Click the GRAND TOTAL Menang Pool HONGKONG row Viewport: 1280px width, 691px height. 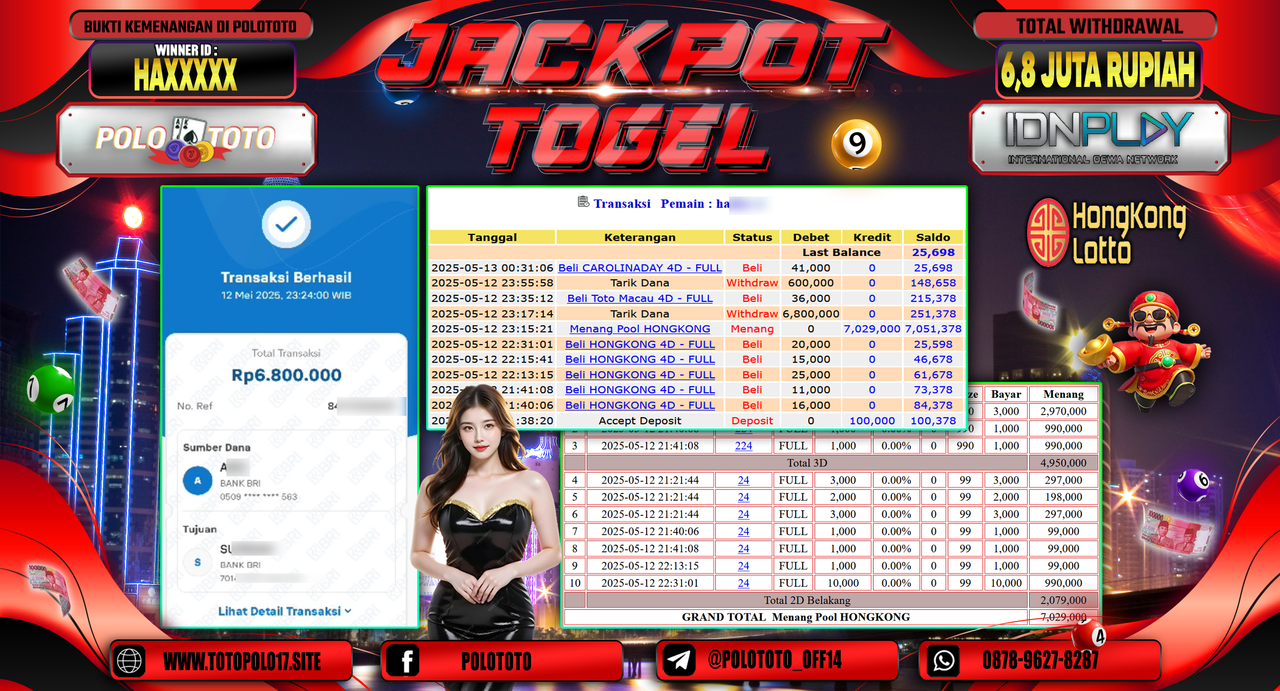(831, 617)
